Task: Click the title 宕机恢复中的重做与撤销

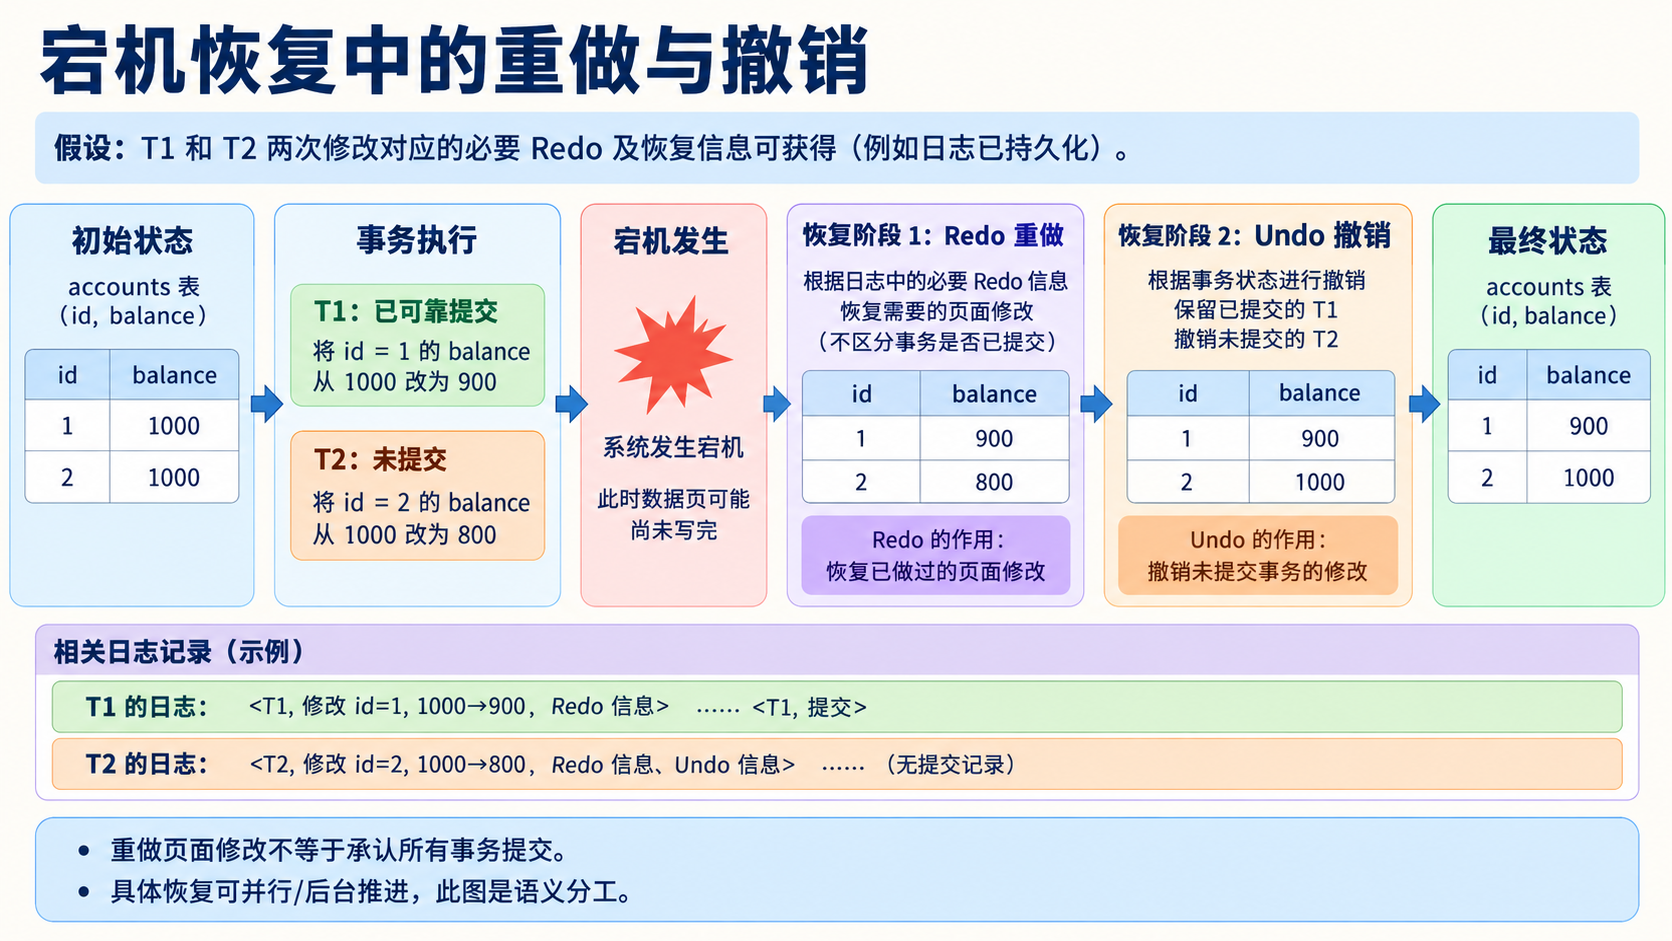Action: (x=454, y=61)
